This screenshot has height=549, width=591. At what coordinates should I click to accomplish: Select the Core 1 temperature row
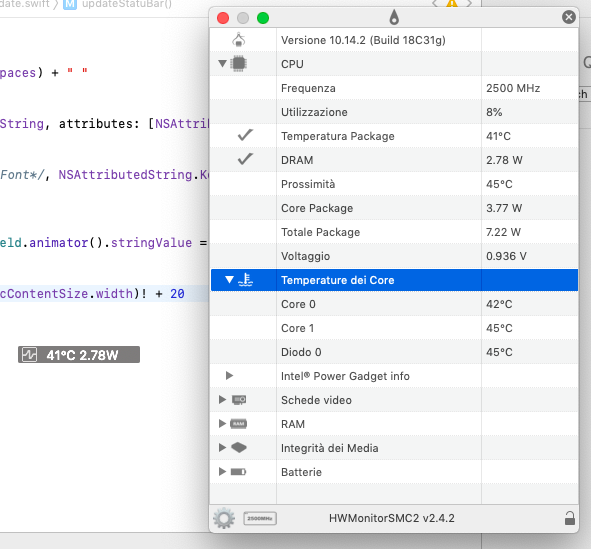point(394,328)
